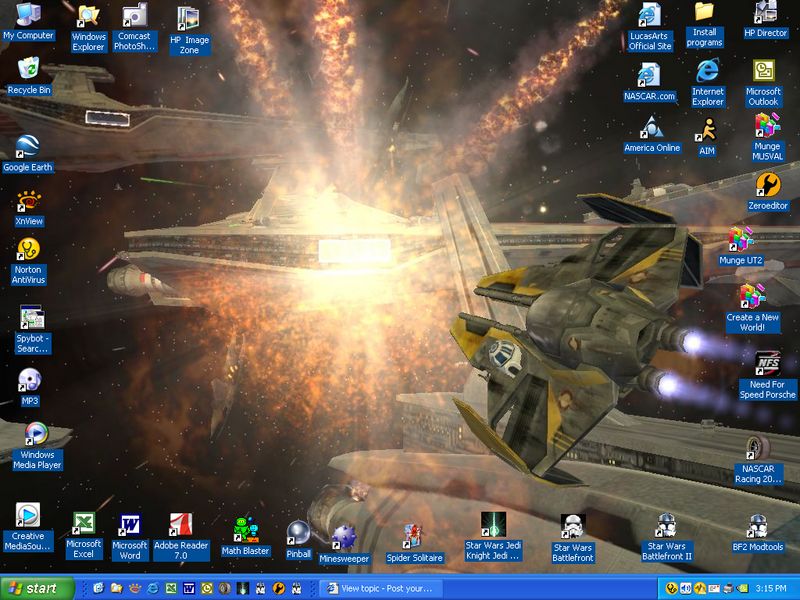Click the HP Director desktop icon
The width and height of the screenshot is (800, 600).
(765, 20)
